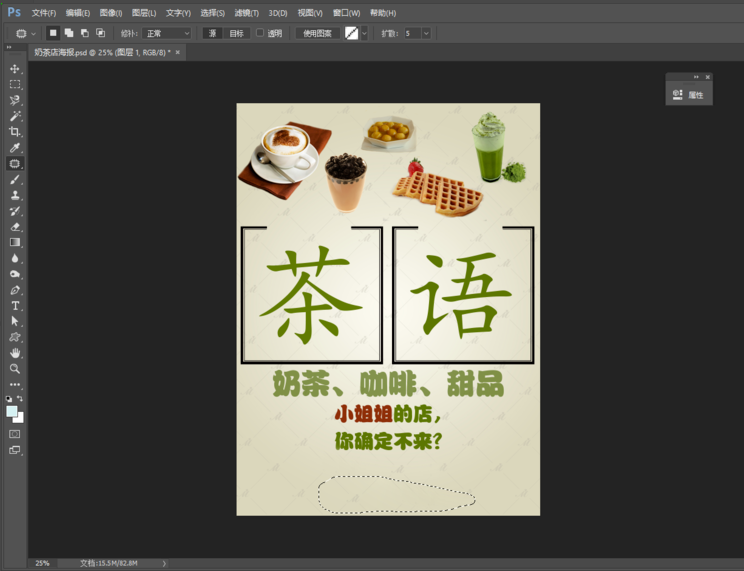Screen dimensions: 744x571
Task: Select the Zoom tool
Action: (x=15, y=369)
